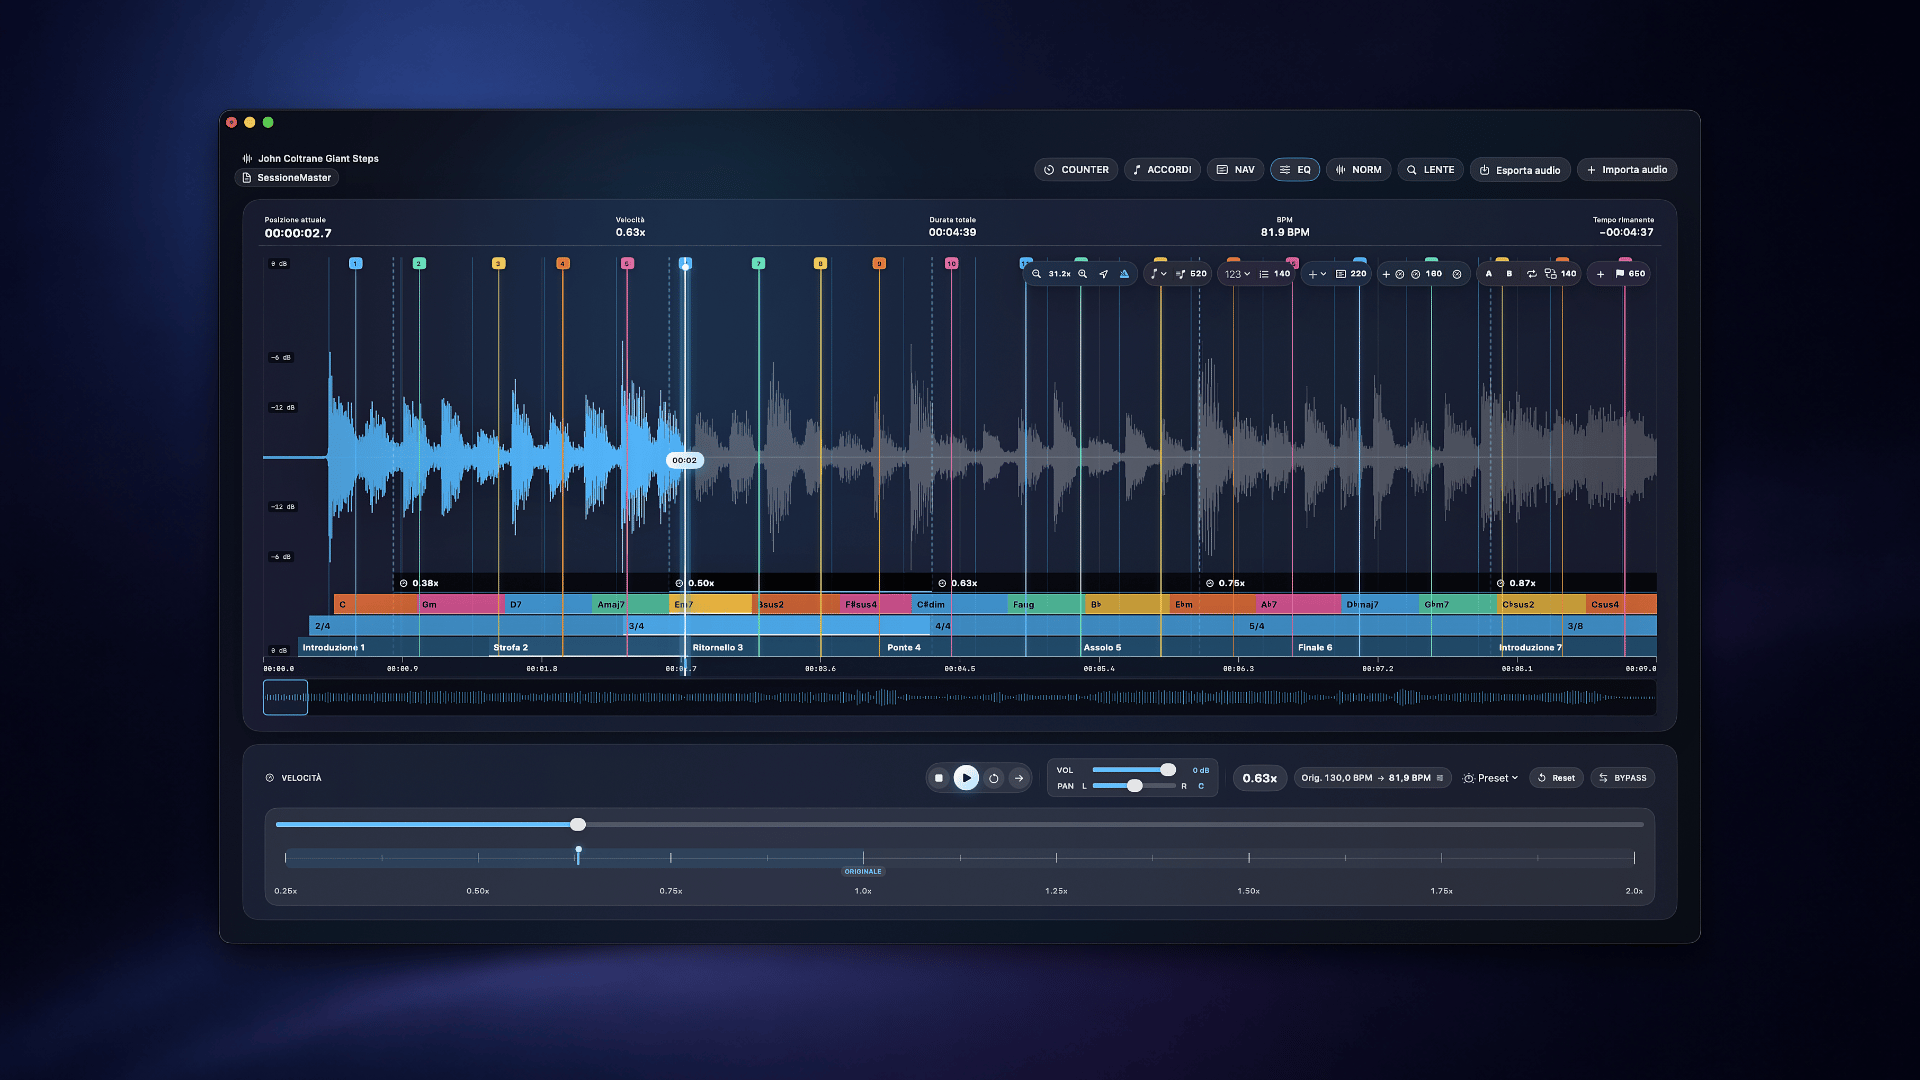Click the 5/4 time signature segment

tap(1400, 626)
